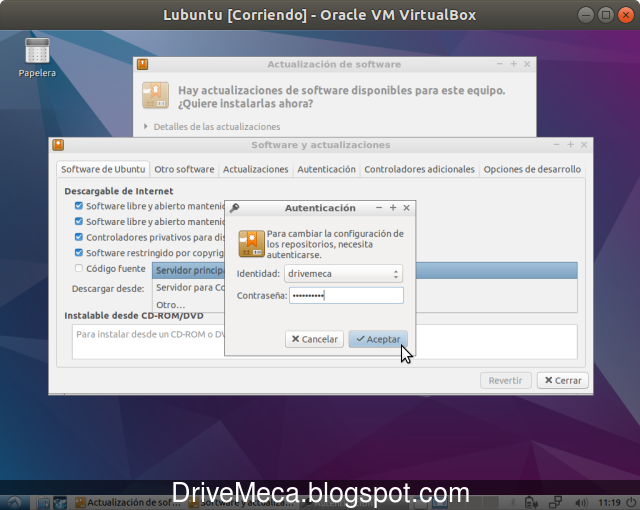Click the package icon in the Autenticación dialog
The width and height of the screenshot is (640, 510).
pos(251,244)
